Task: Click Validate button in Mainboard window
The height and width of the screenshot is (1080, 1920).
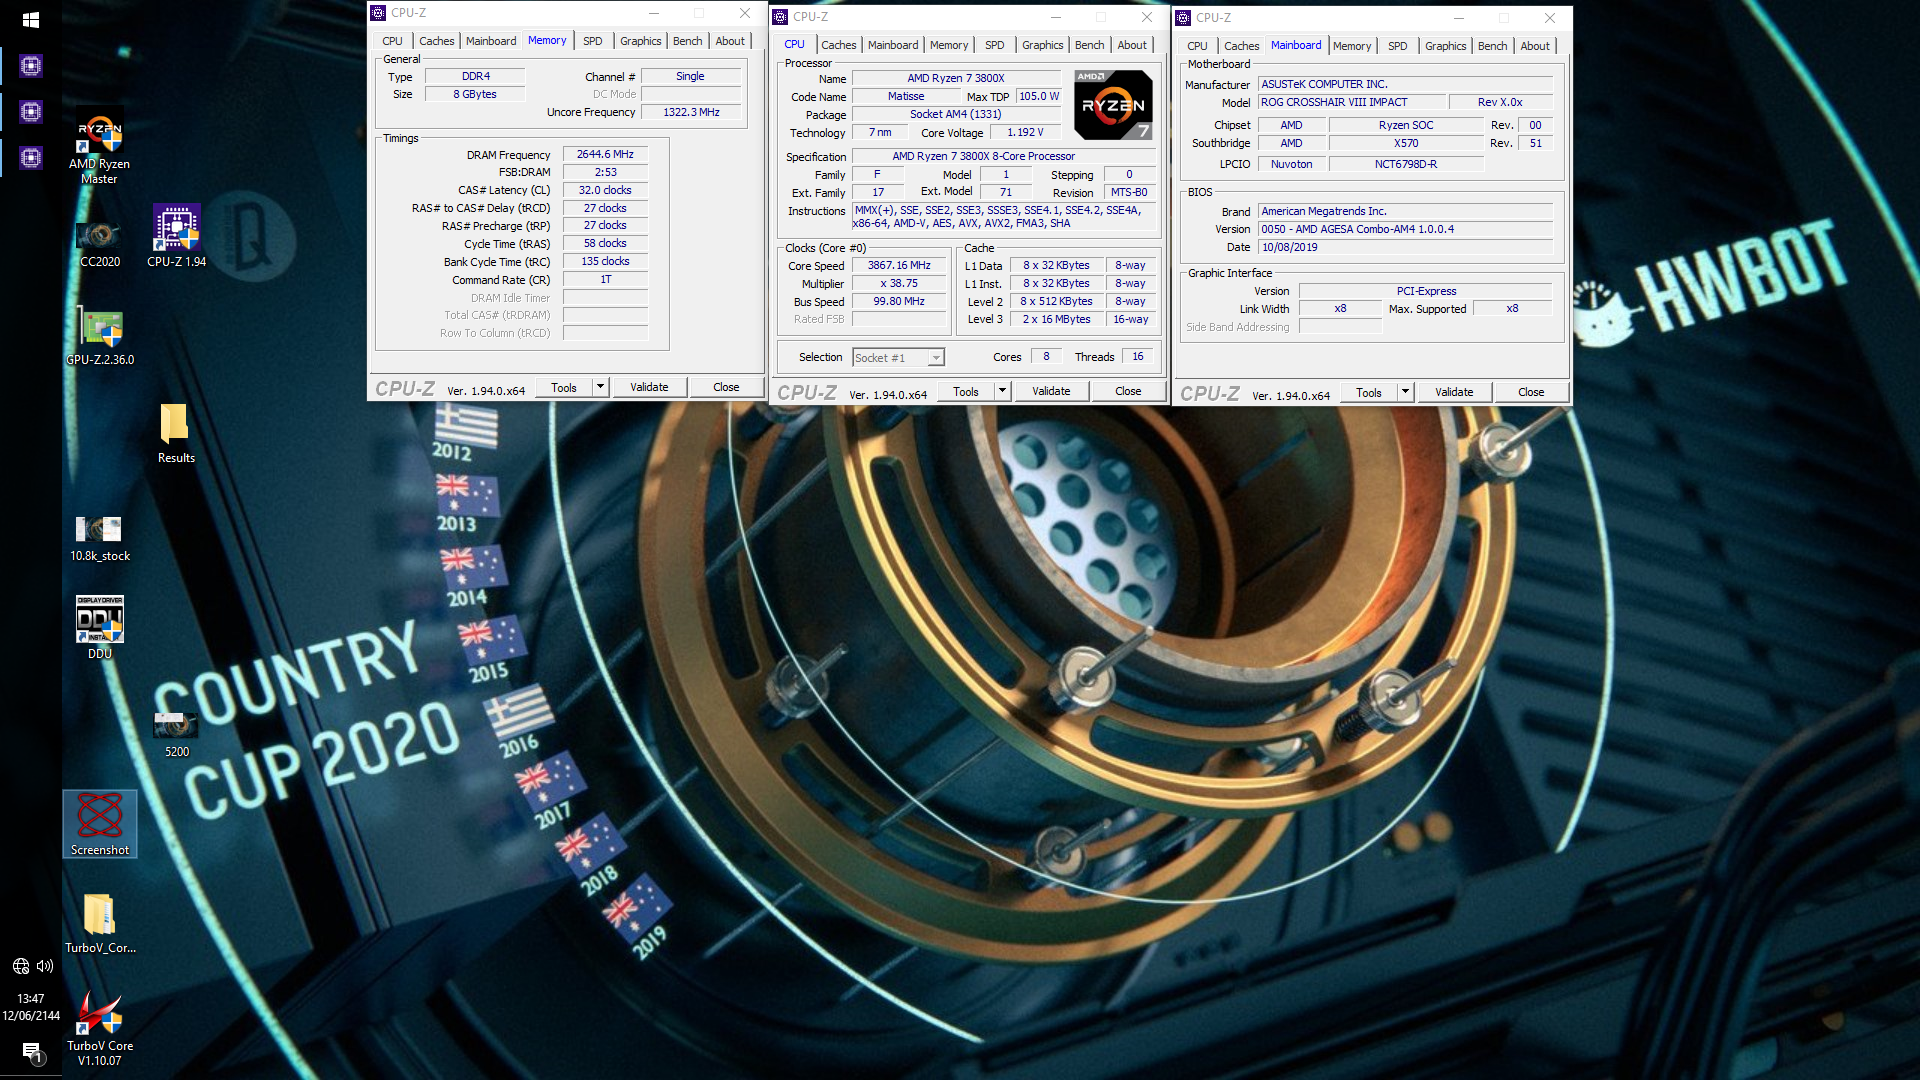Action: [1454, 393]
